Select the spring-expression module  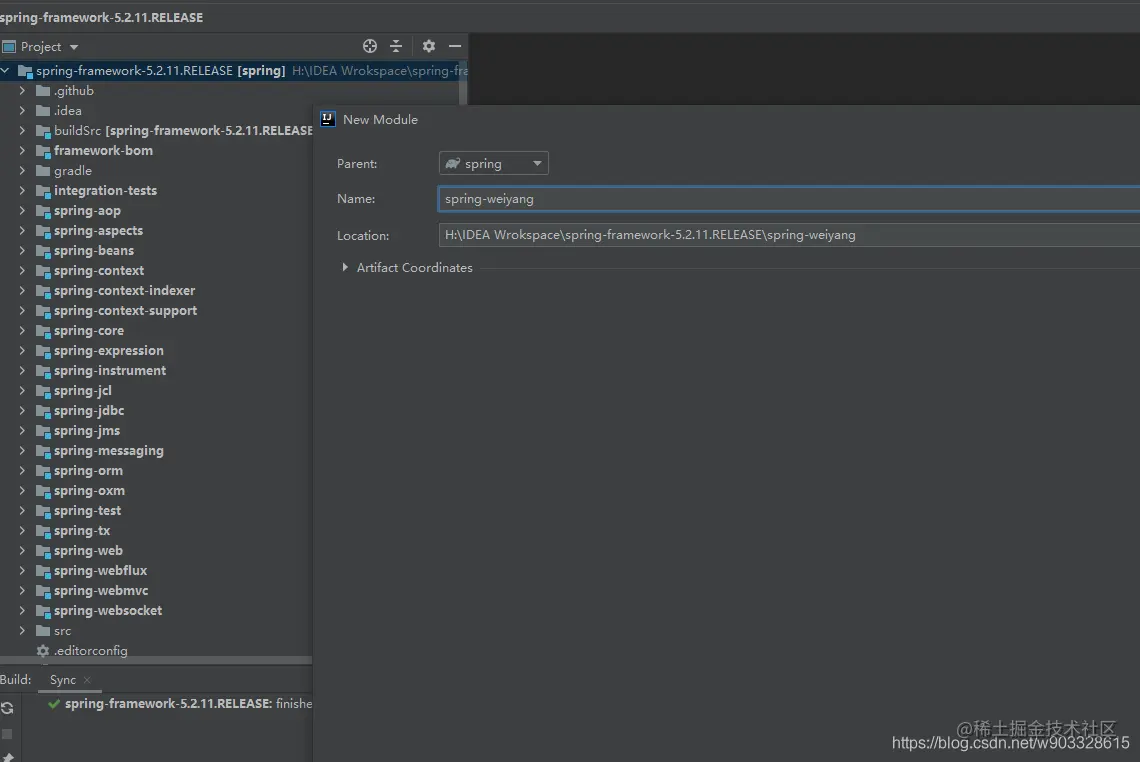click(x=108, y=350)
